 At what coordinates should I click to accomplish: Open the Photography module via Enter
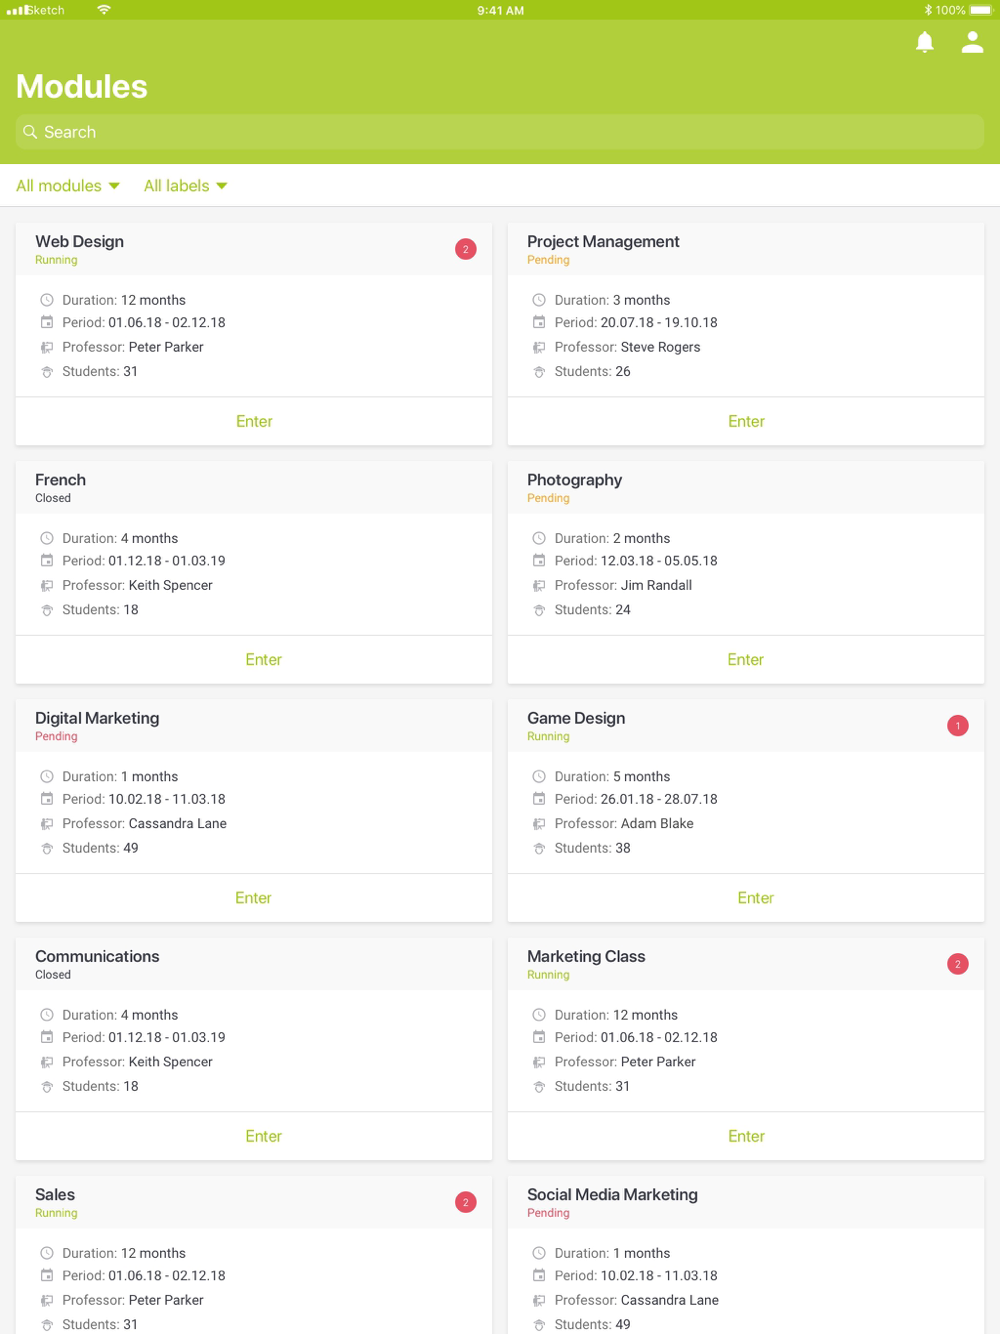click(746, 659)
